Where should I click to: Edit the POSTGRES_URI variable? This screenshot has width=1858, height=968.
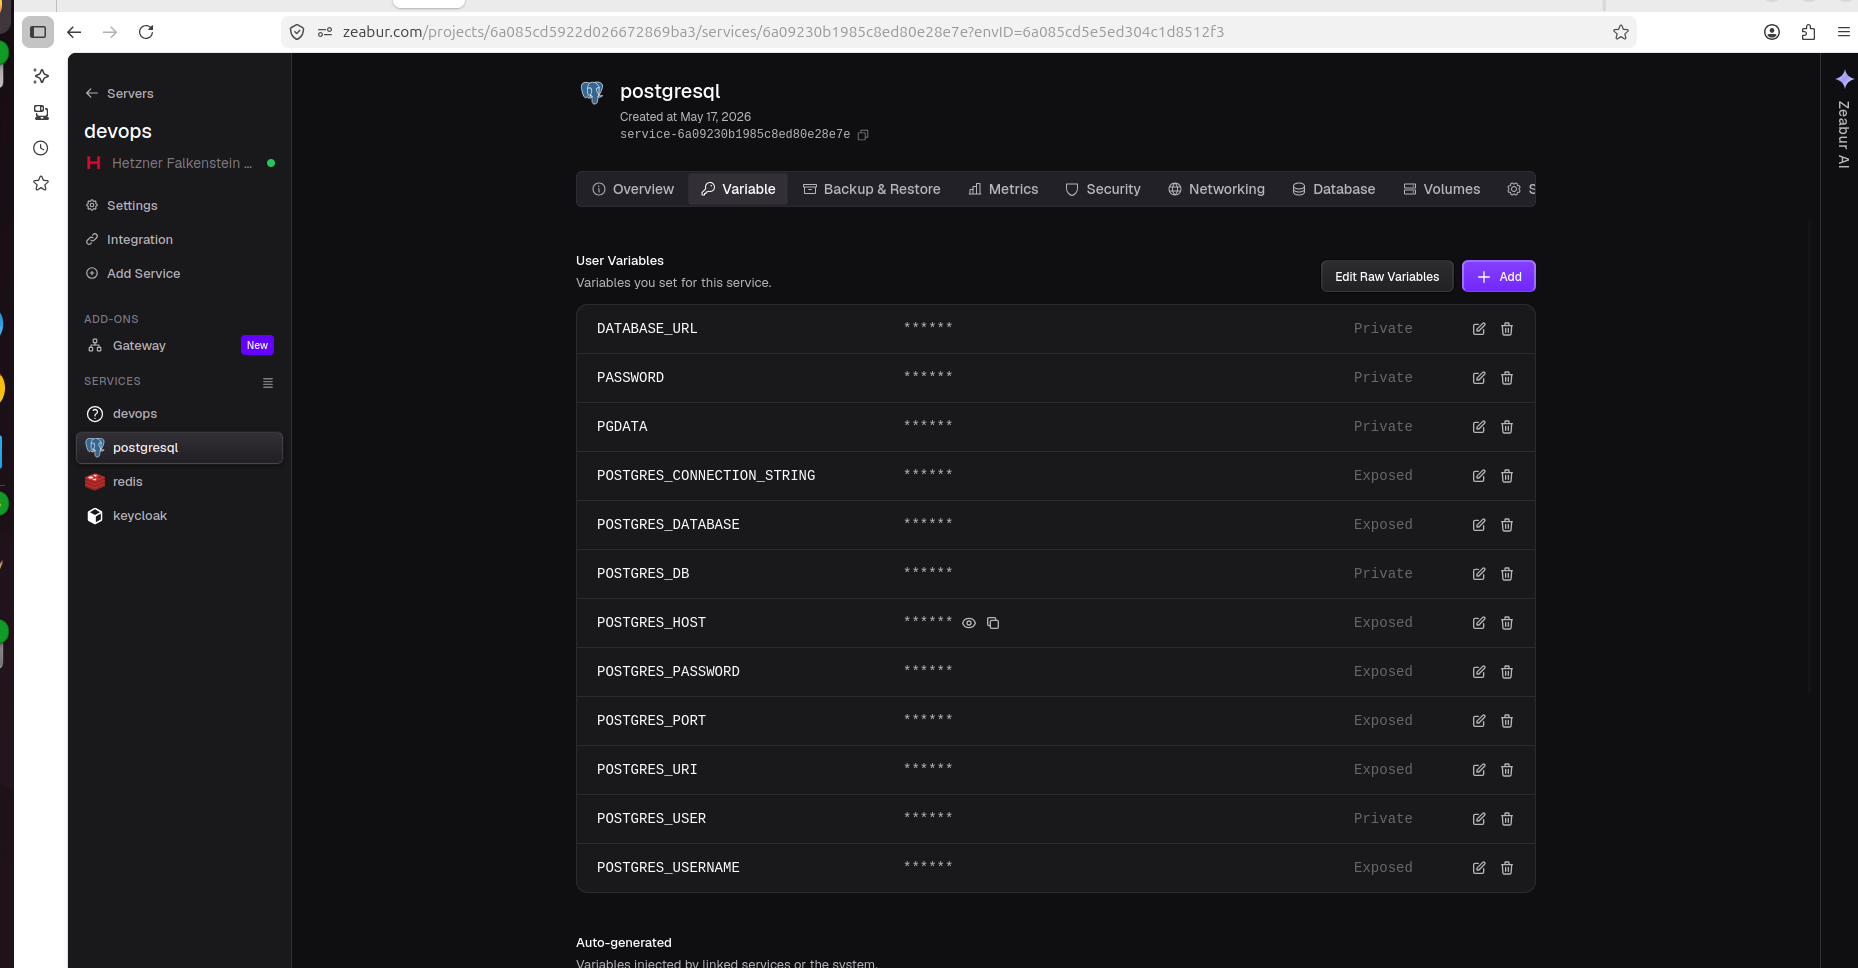point(1479,770)
